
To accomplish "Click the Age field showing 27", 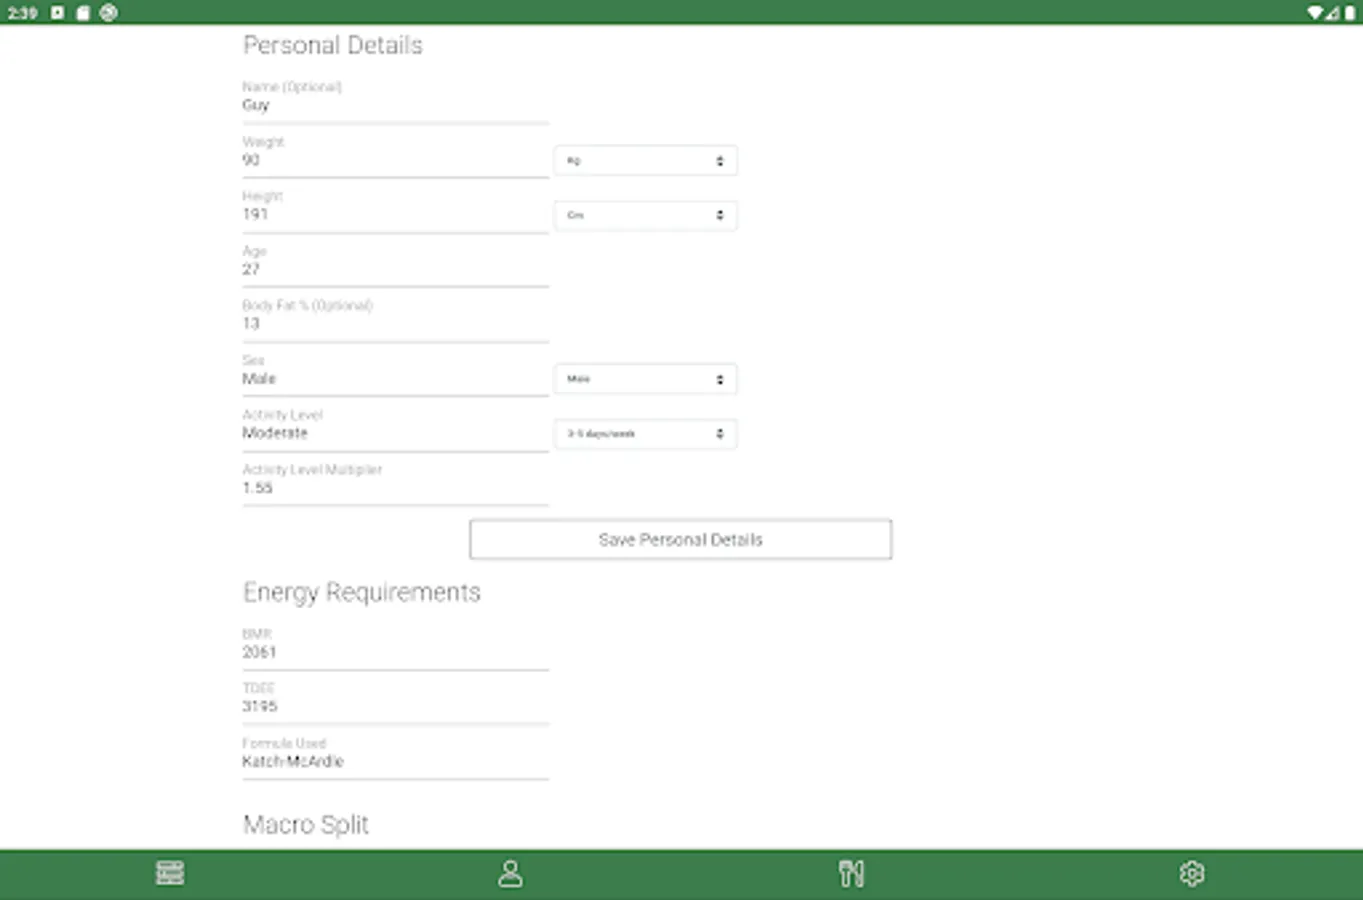I will 395,268.
